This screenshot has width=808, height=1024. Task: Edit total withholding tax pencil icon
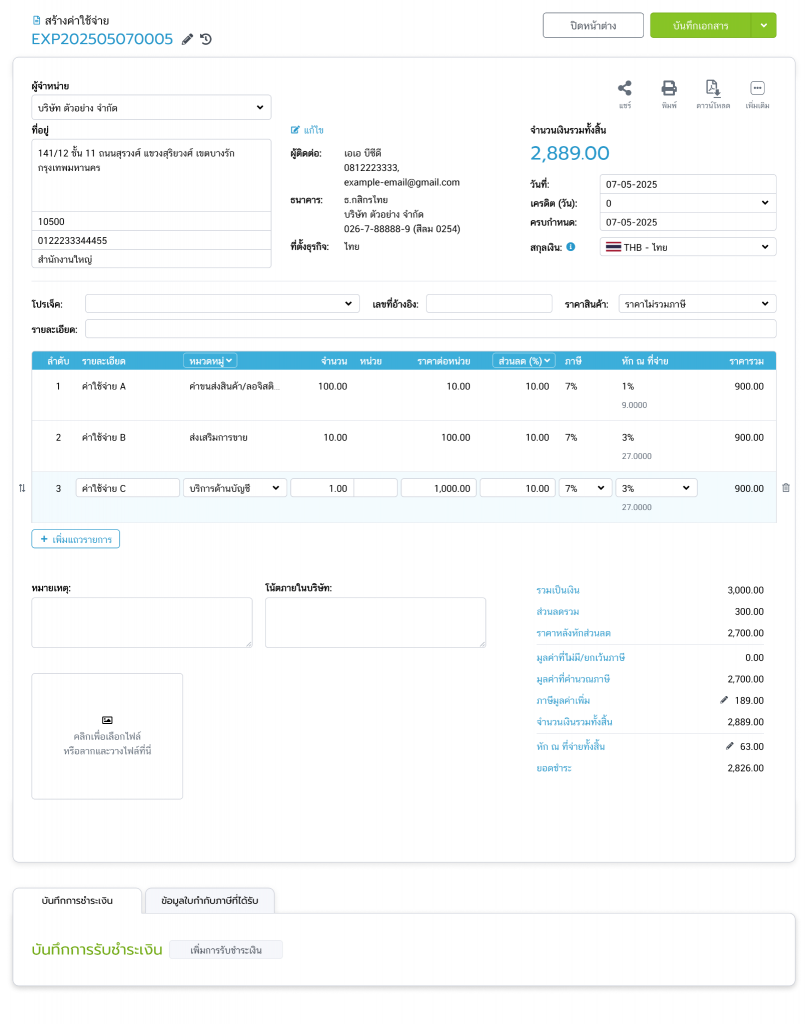click(x=729, y=746)
